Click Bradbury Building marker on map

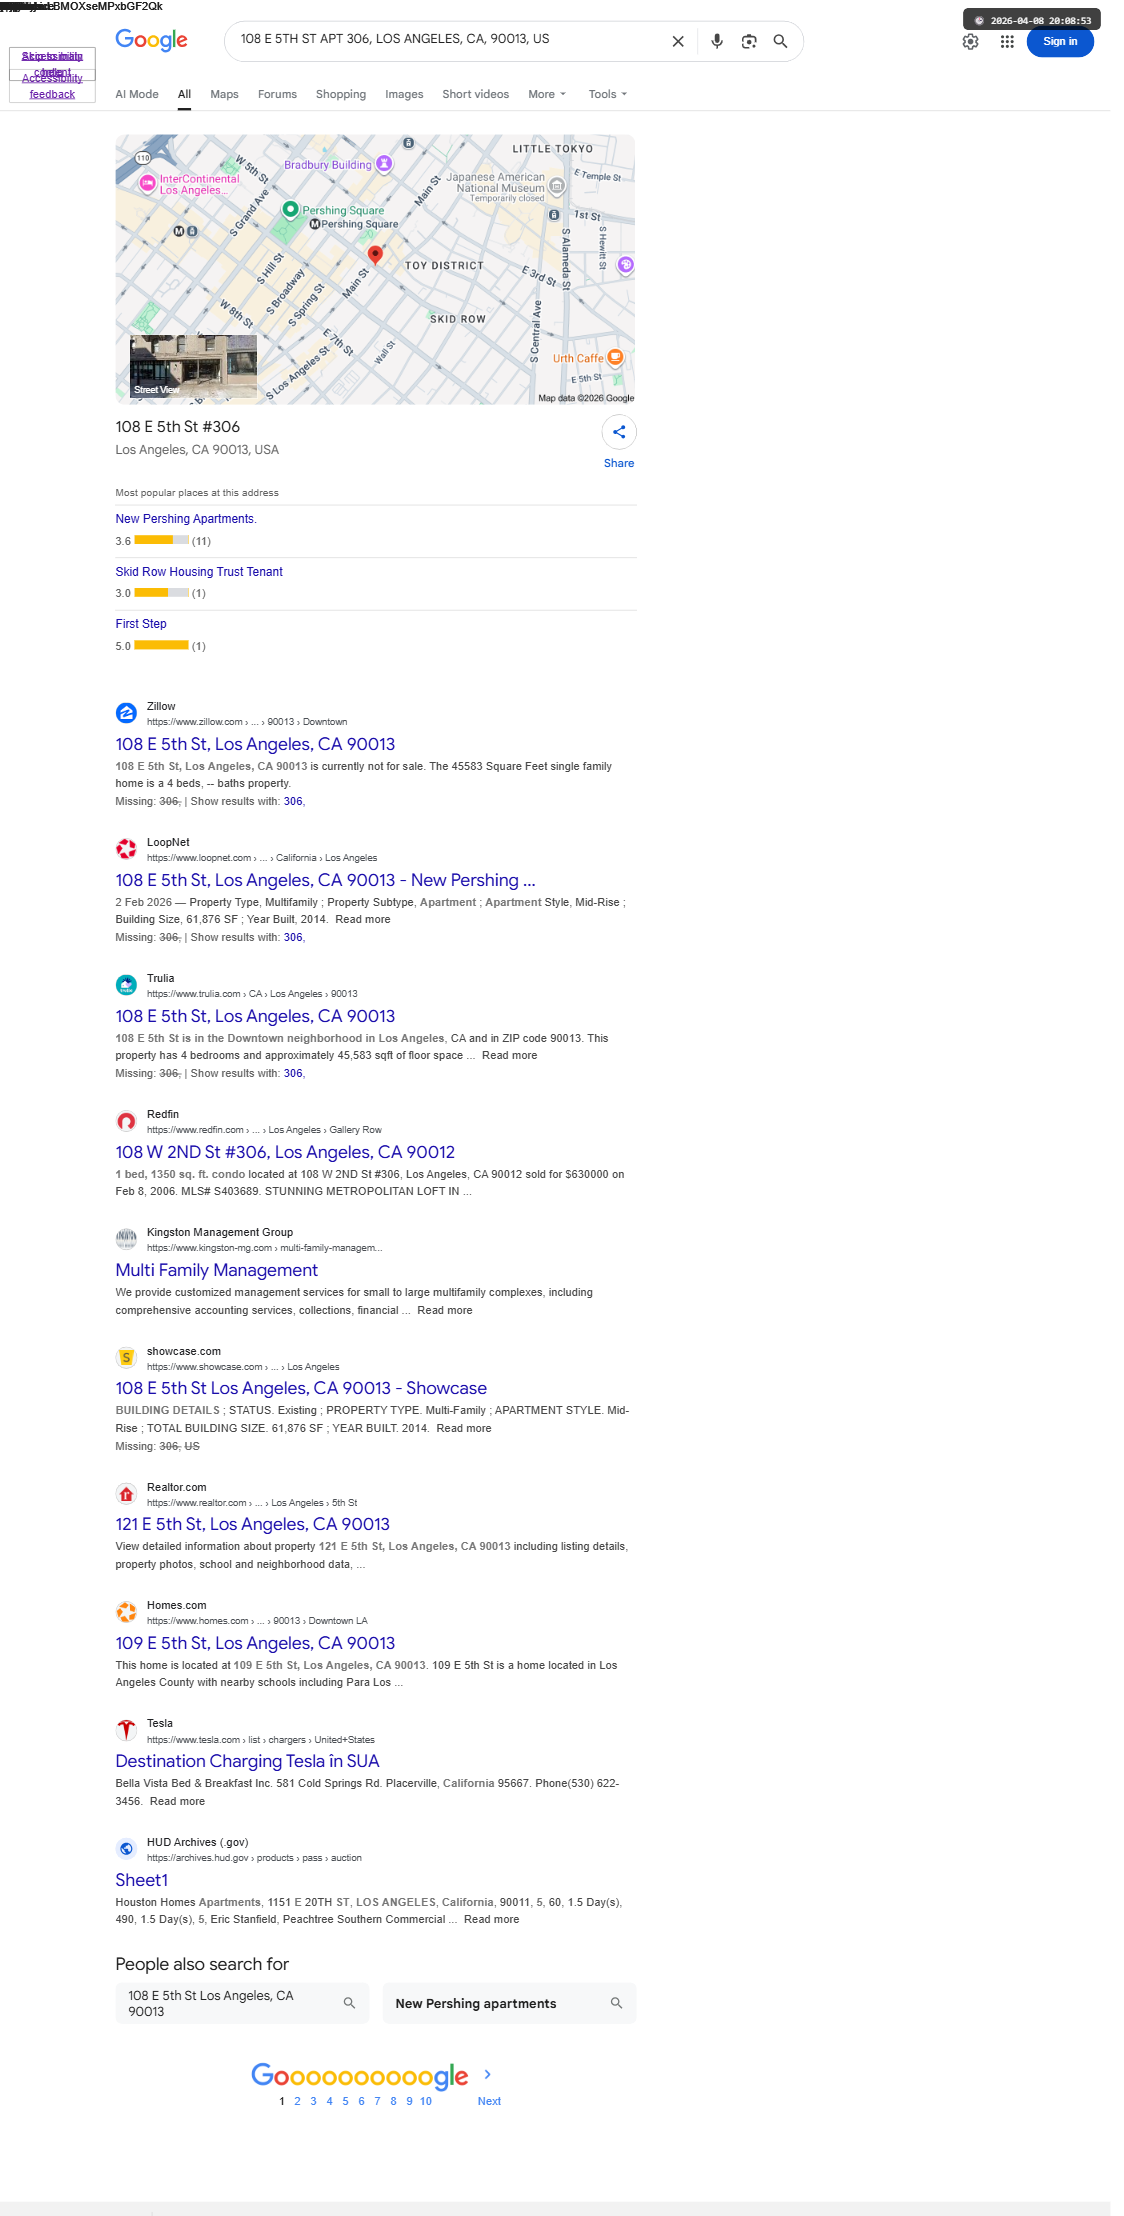[x=384, y=164]
